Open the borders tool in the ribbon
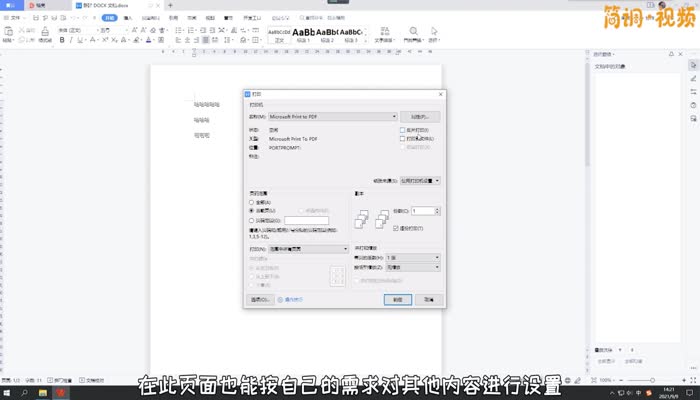The width and height of the screenshot is (700, 400). click(x=256, y=40)
